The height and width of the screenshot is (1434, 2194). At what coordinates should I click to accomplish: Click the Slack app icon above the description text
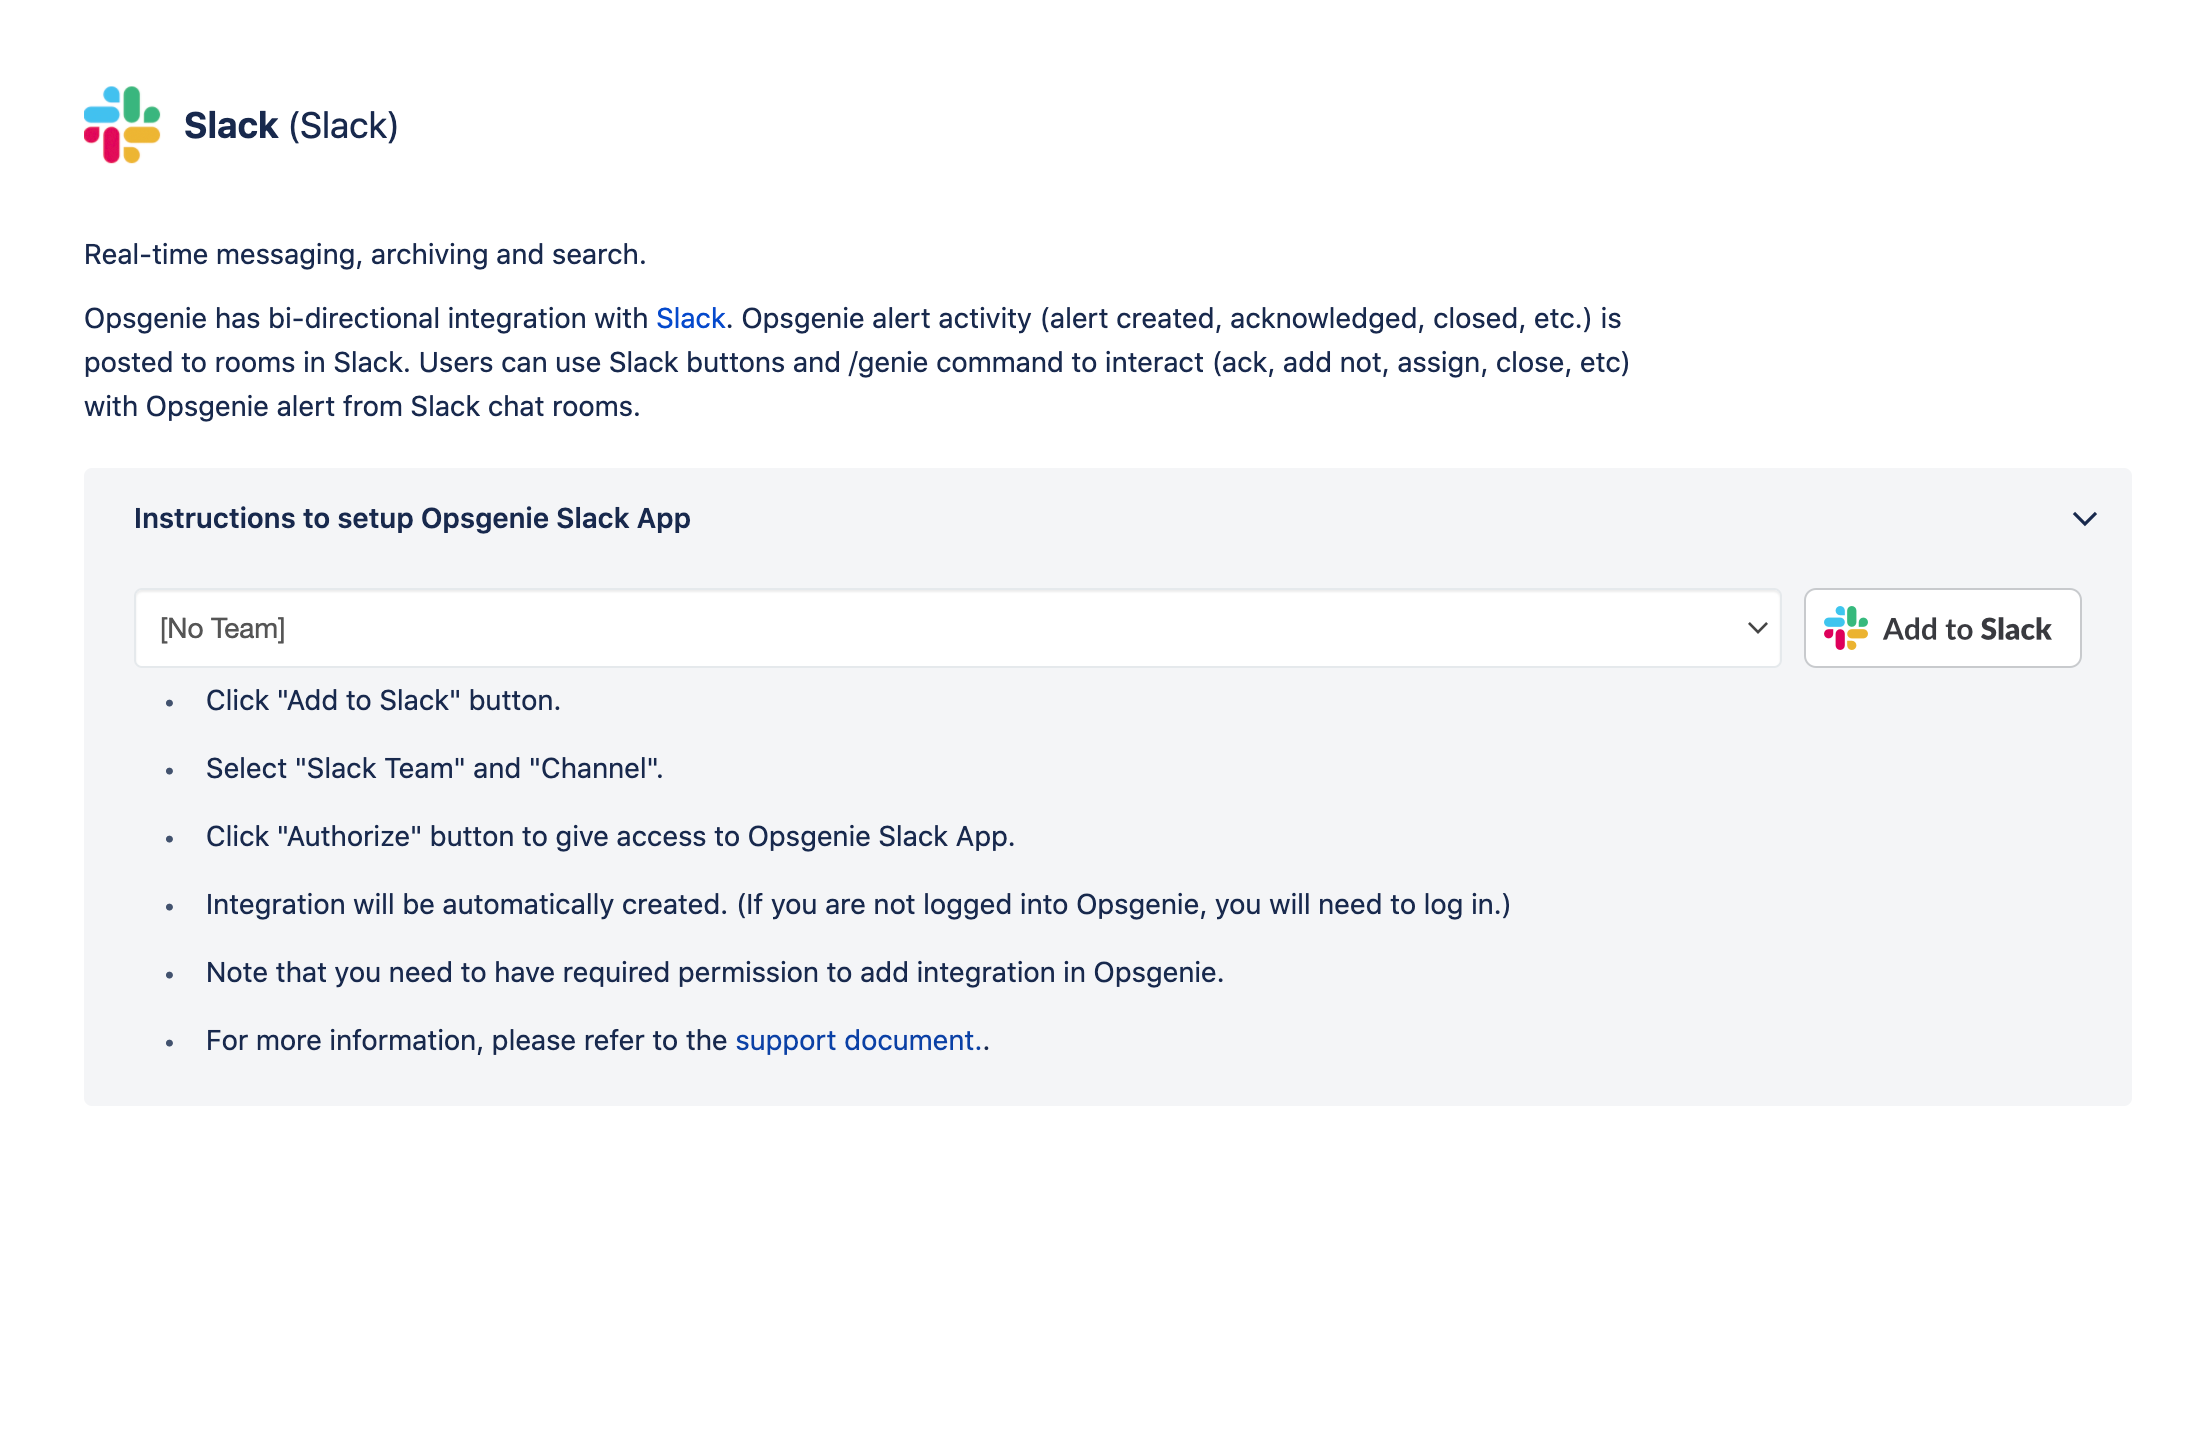click(x=122, y=124)
